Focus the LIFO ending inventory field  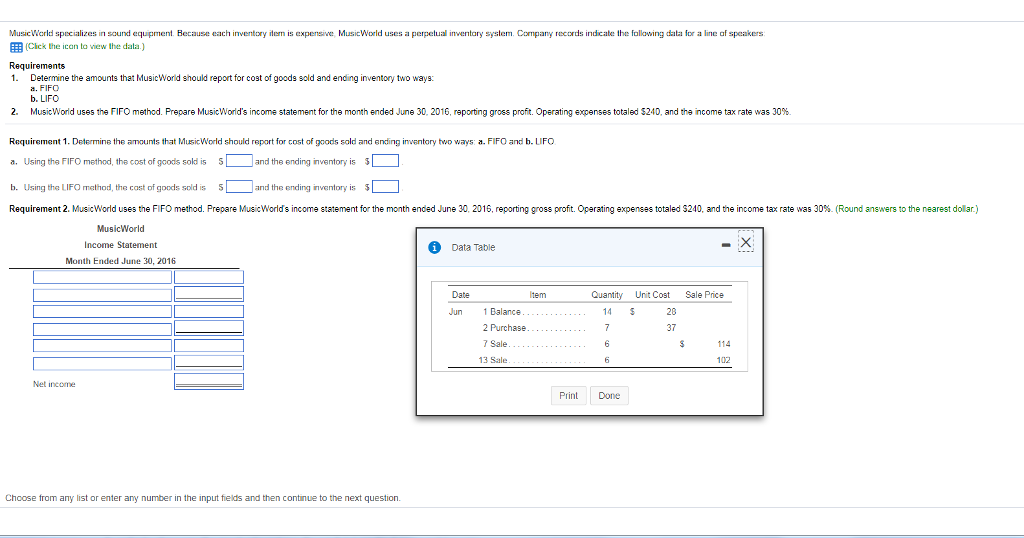point(386,187)
